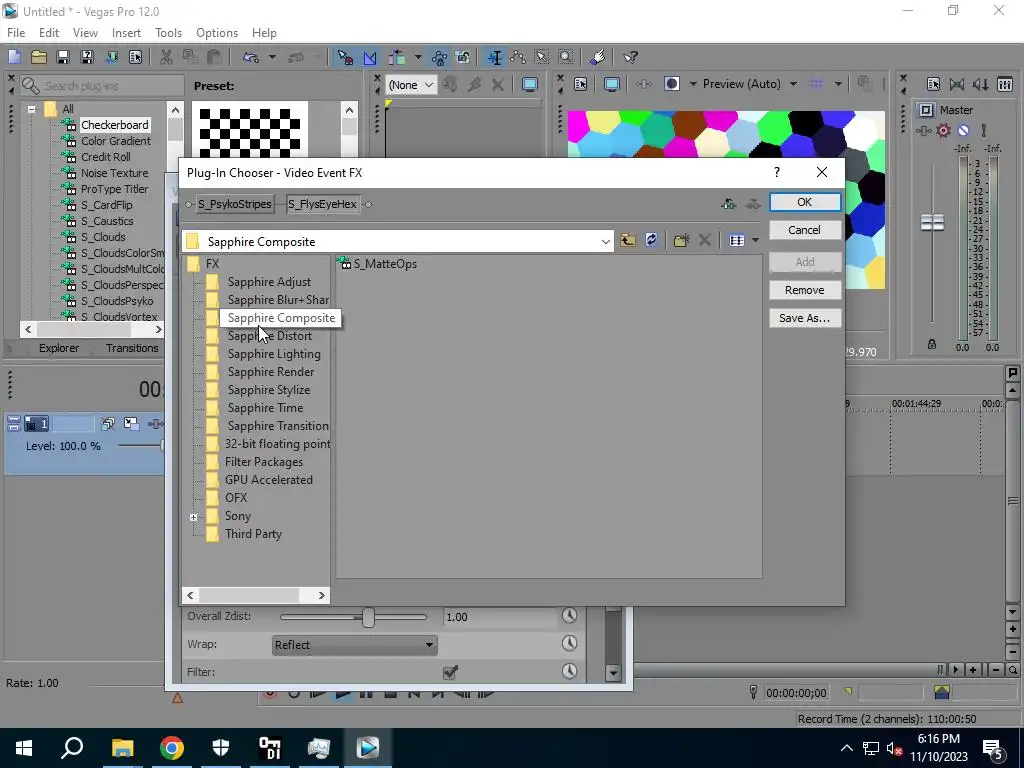Open the Tools menu

tap(168, 33)
